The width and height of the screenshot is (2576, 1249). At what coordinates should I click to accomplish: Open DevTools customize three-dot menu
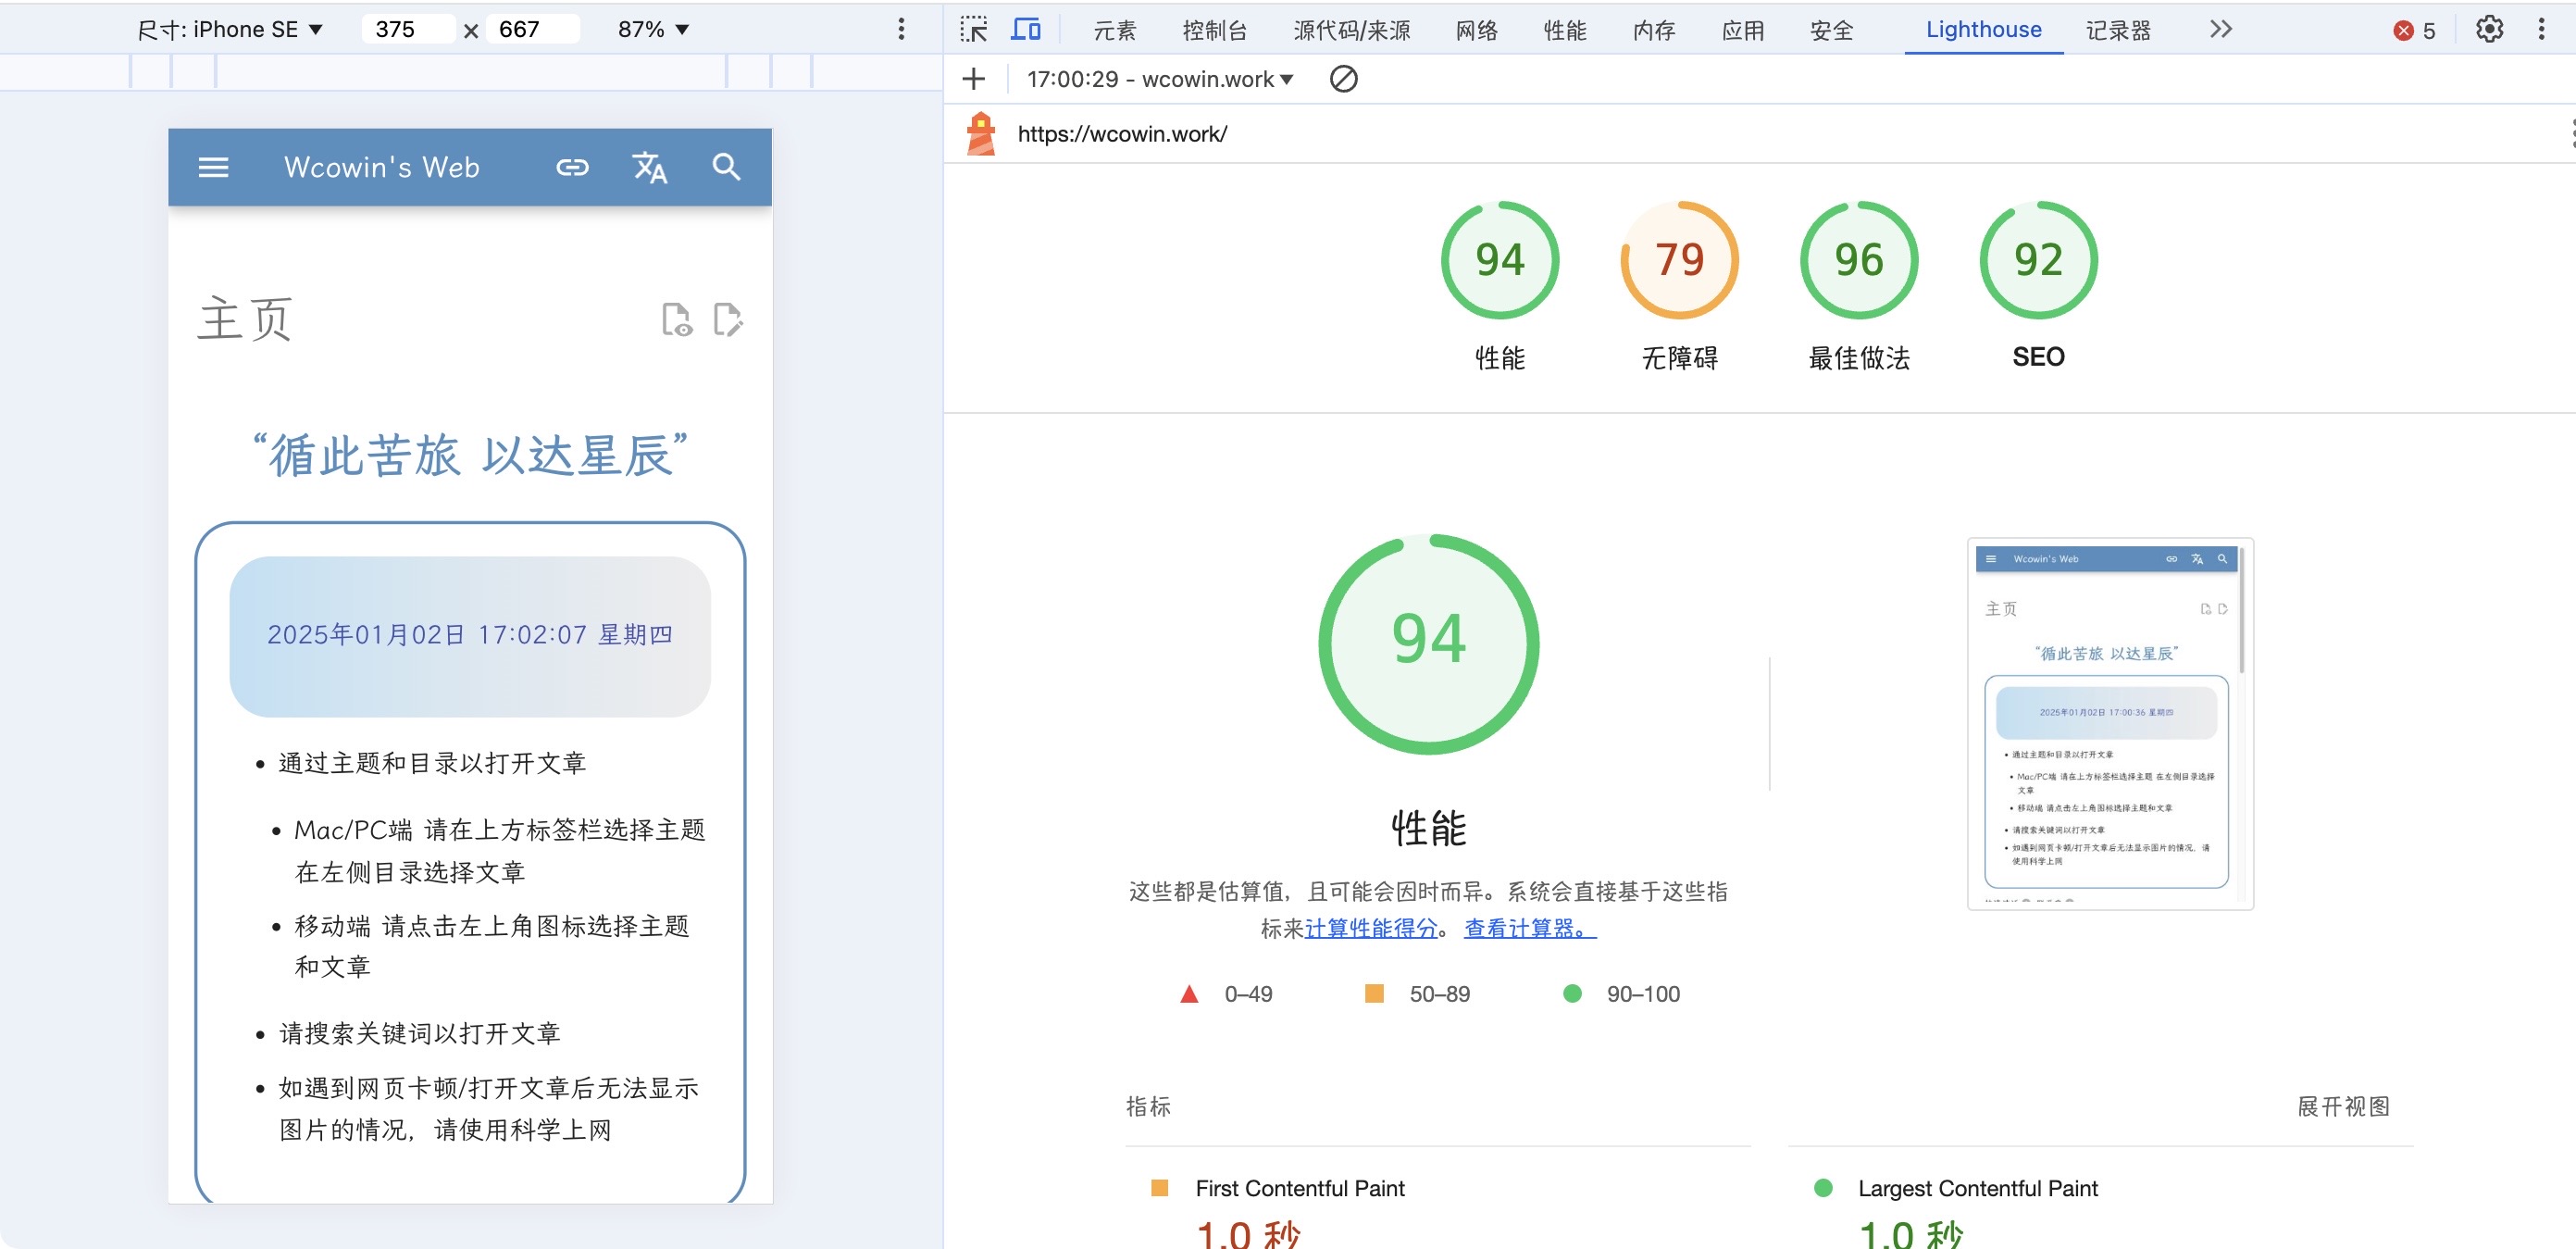tap(2541, 29)
